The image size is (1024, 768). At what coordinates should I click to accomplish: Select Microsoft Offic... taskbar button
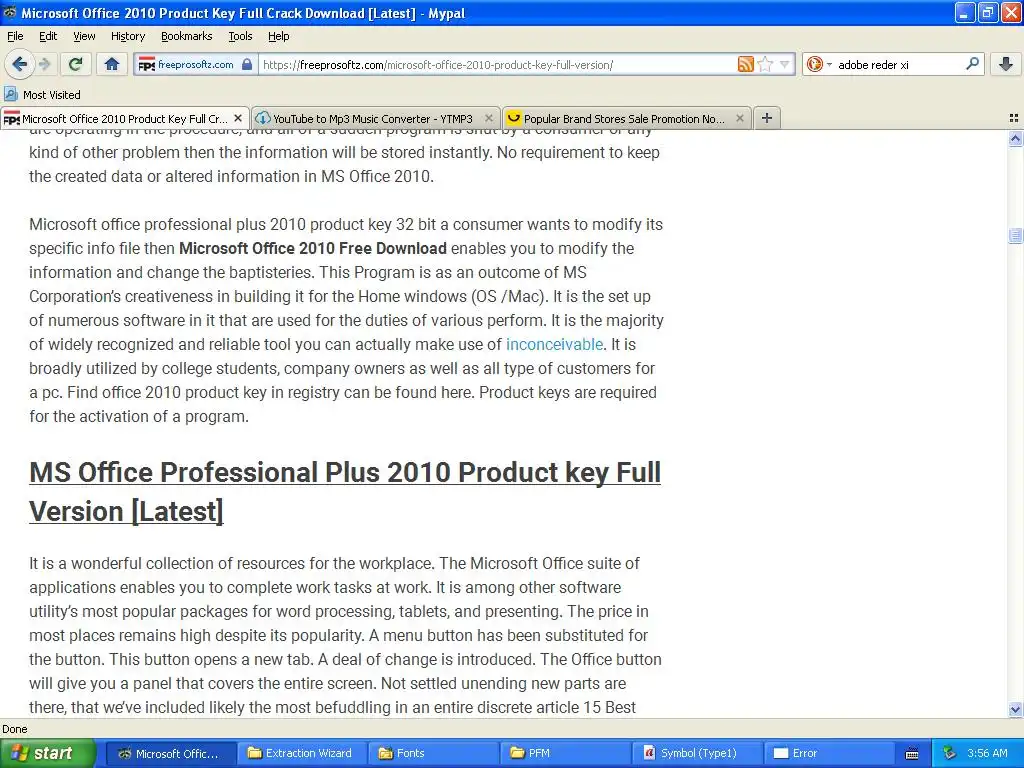[169, 753]
